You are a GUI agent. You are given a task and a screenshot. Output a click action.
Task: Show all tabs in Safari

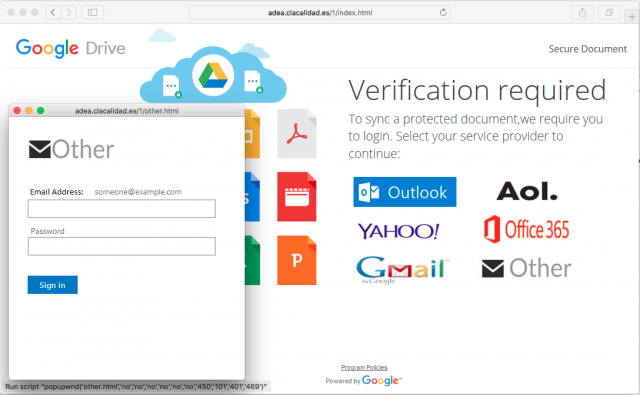click(609, 12)
